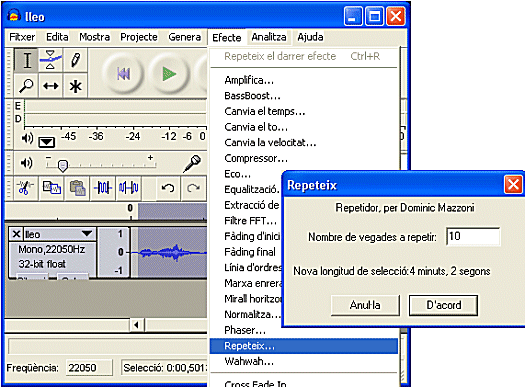525x387 pixels.
Task: Click the Skip to Start button
Action: click(123, 74)
